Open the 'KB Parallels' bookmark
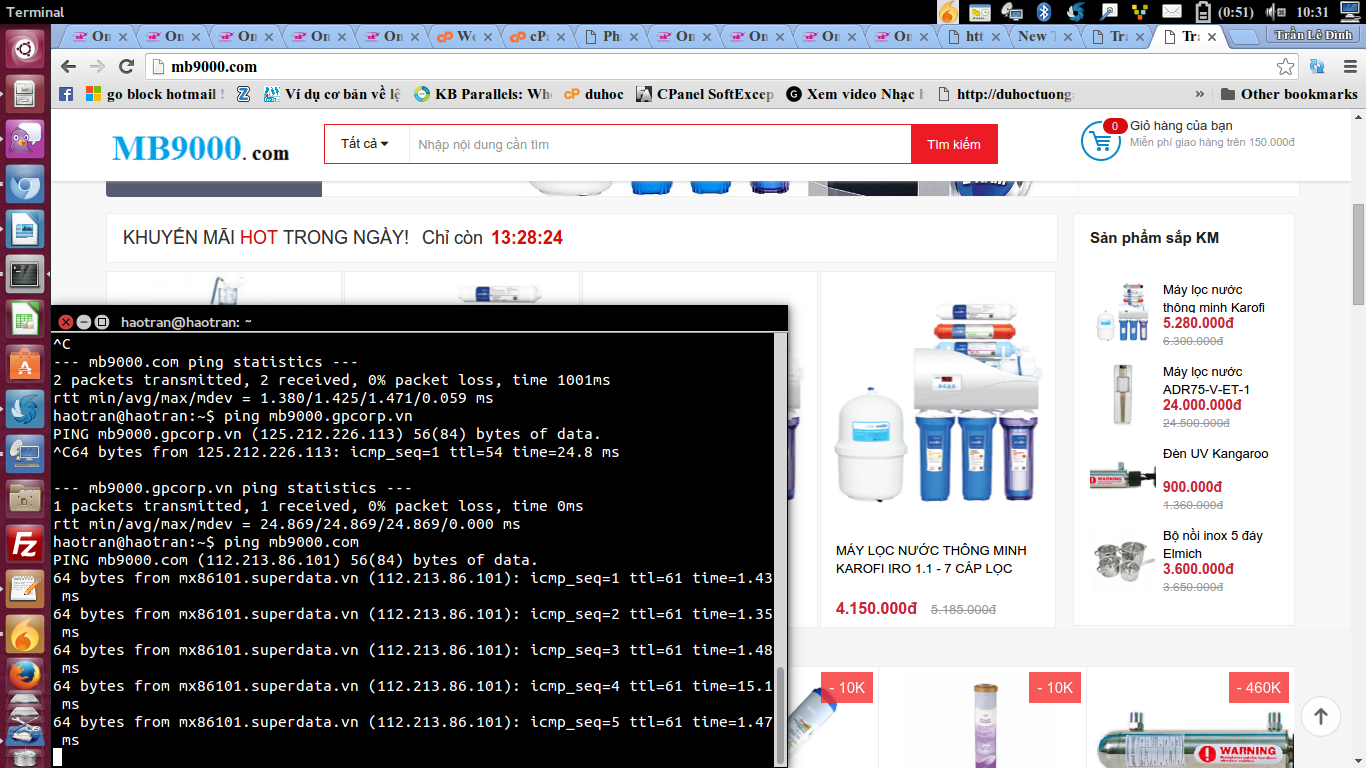Viewport: 1366px width, 768px height. (482, 94)
